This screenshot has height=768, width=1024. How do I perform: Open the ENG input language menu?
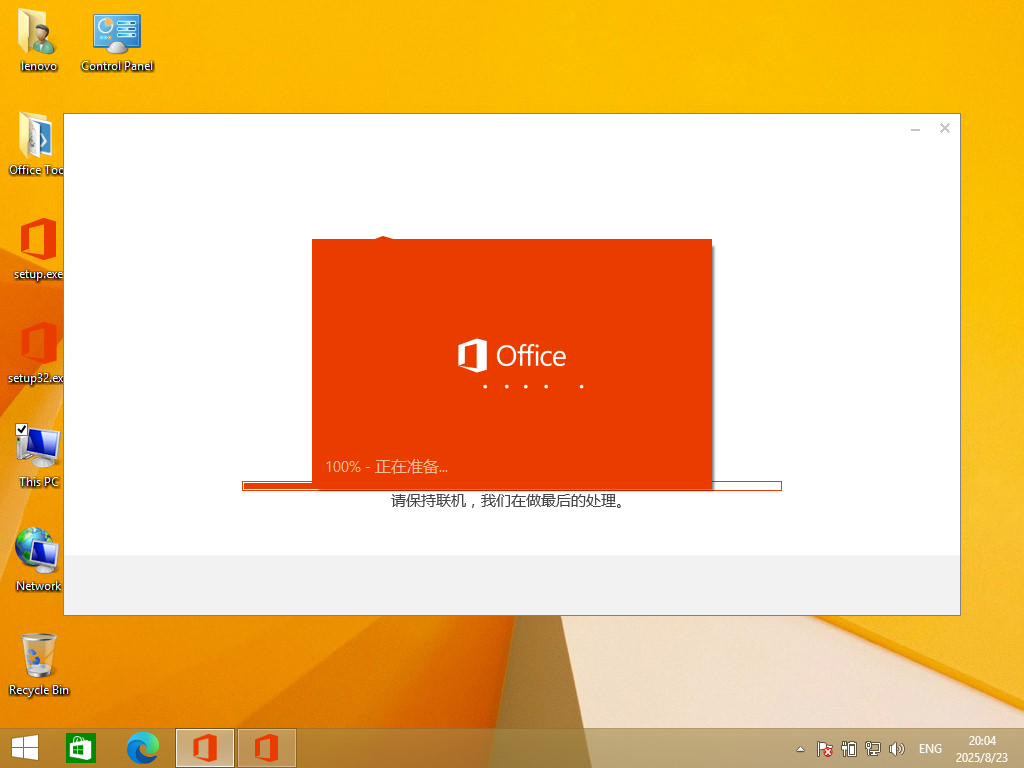(x=930, y=749)
